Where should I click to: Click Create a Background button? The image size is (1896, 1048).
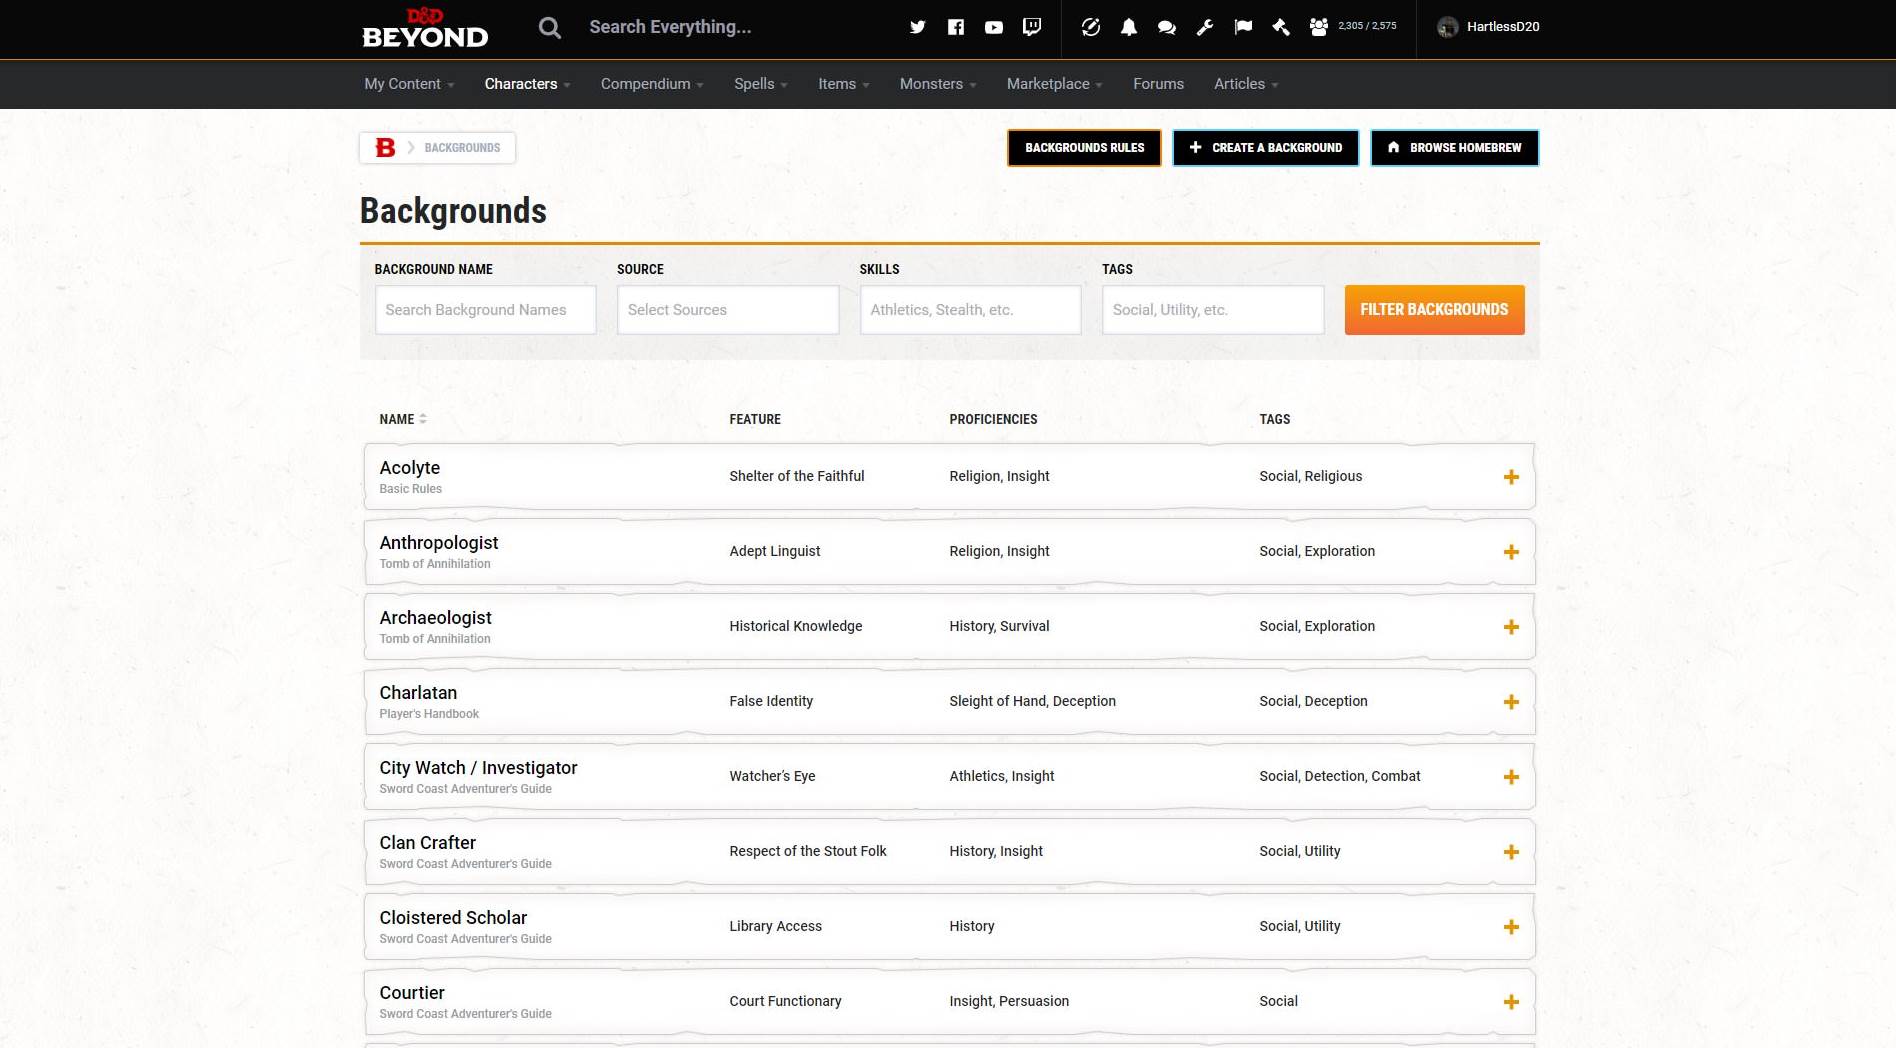[1265, 148]
